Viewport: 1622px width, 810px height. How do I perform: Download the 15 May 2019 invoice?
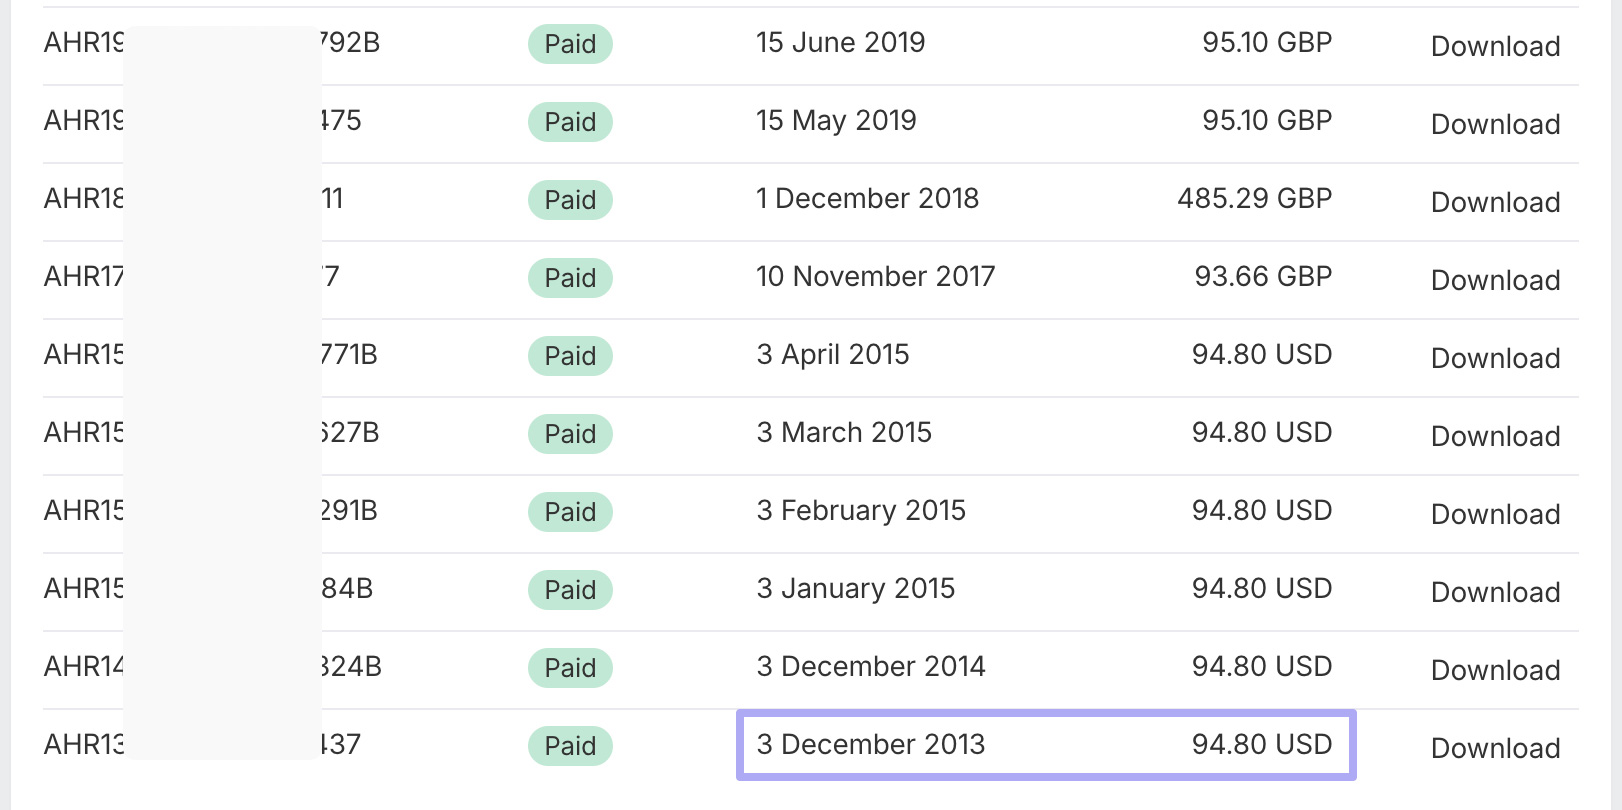coord(1494,124)
